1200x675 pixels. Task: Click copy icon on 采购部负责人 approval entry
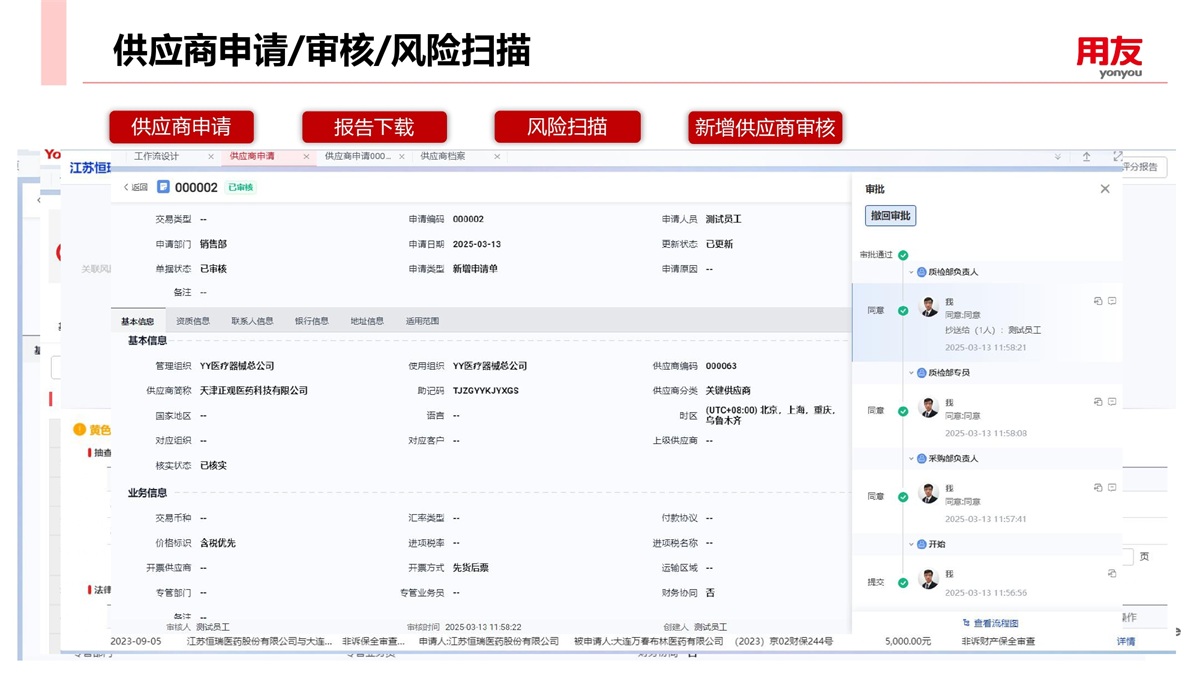(1098, 487)
